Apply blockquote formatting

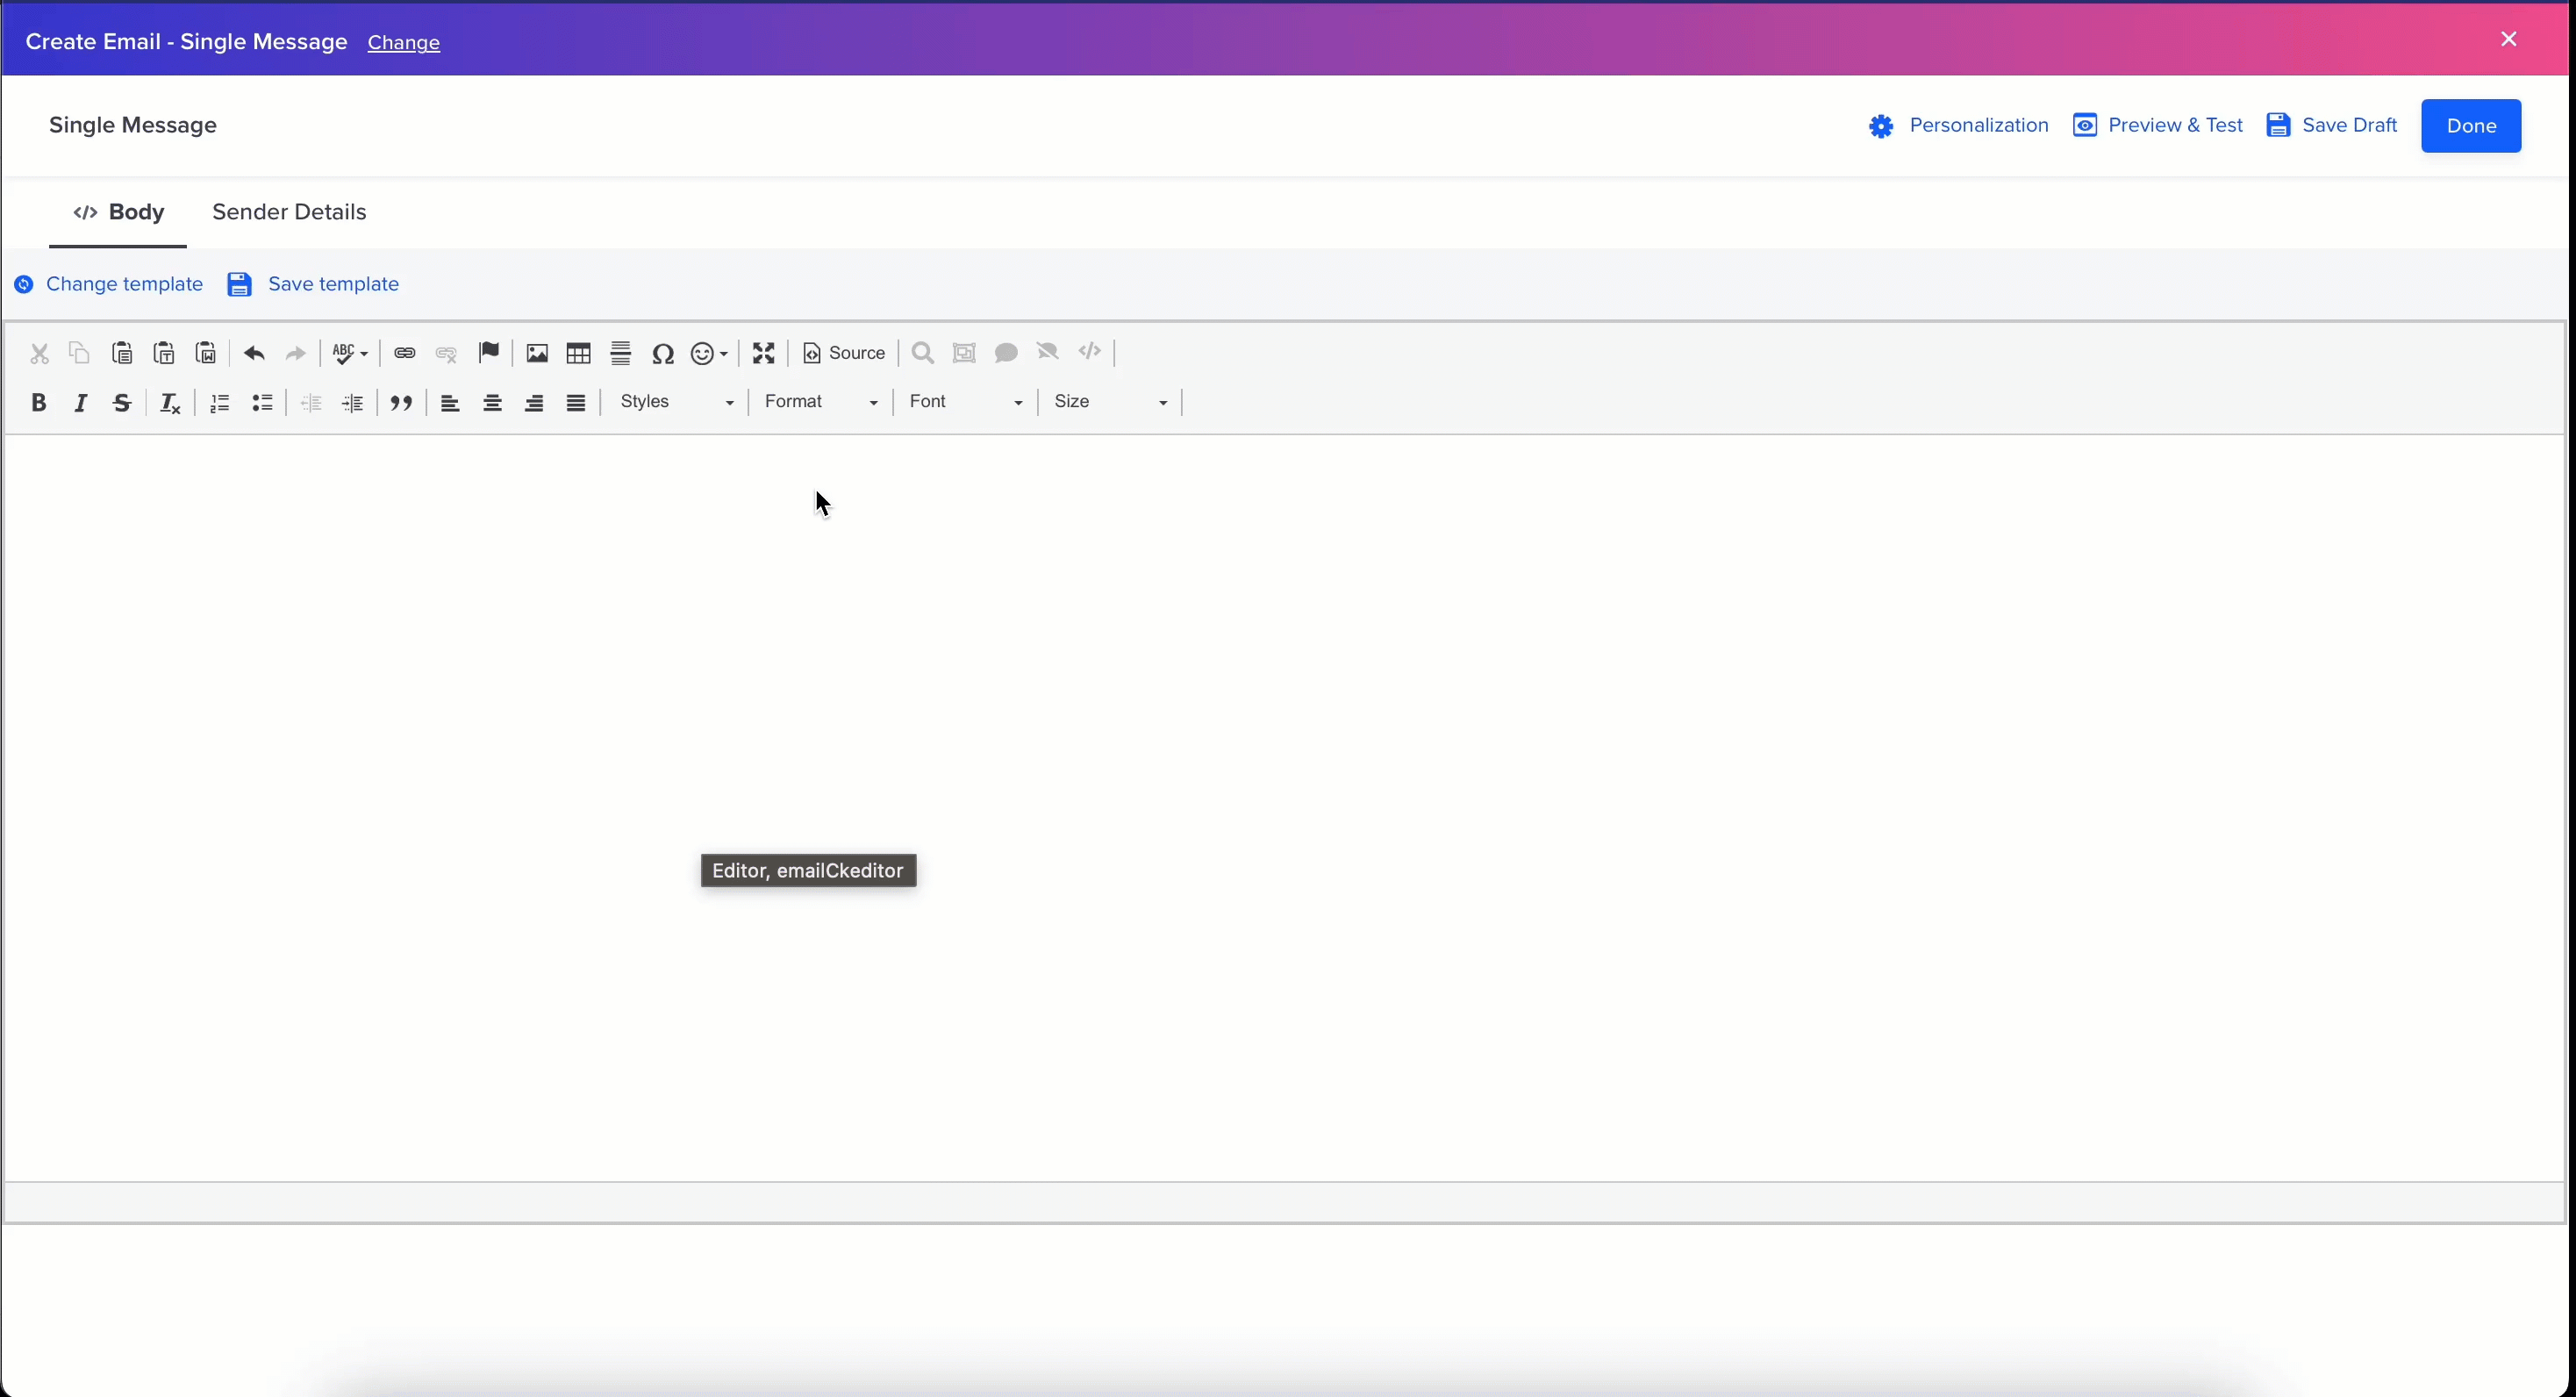[401, 402]
